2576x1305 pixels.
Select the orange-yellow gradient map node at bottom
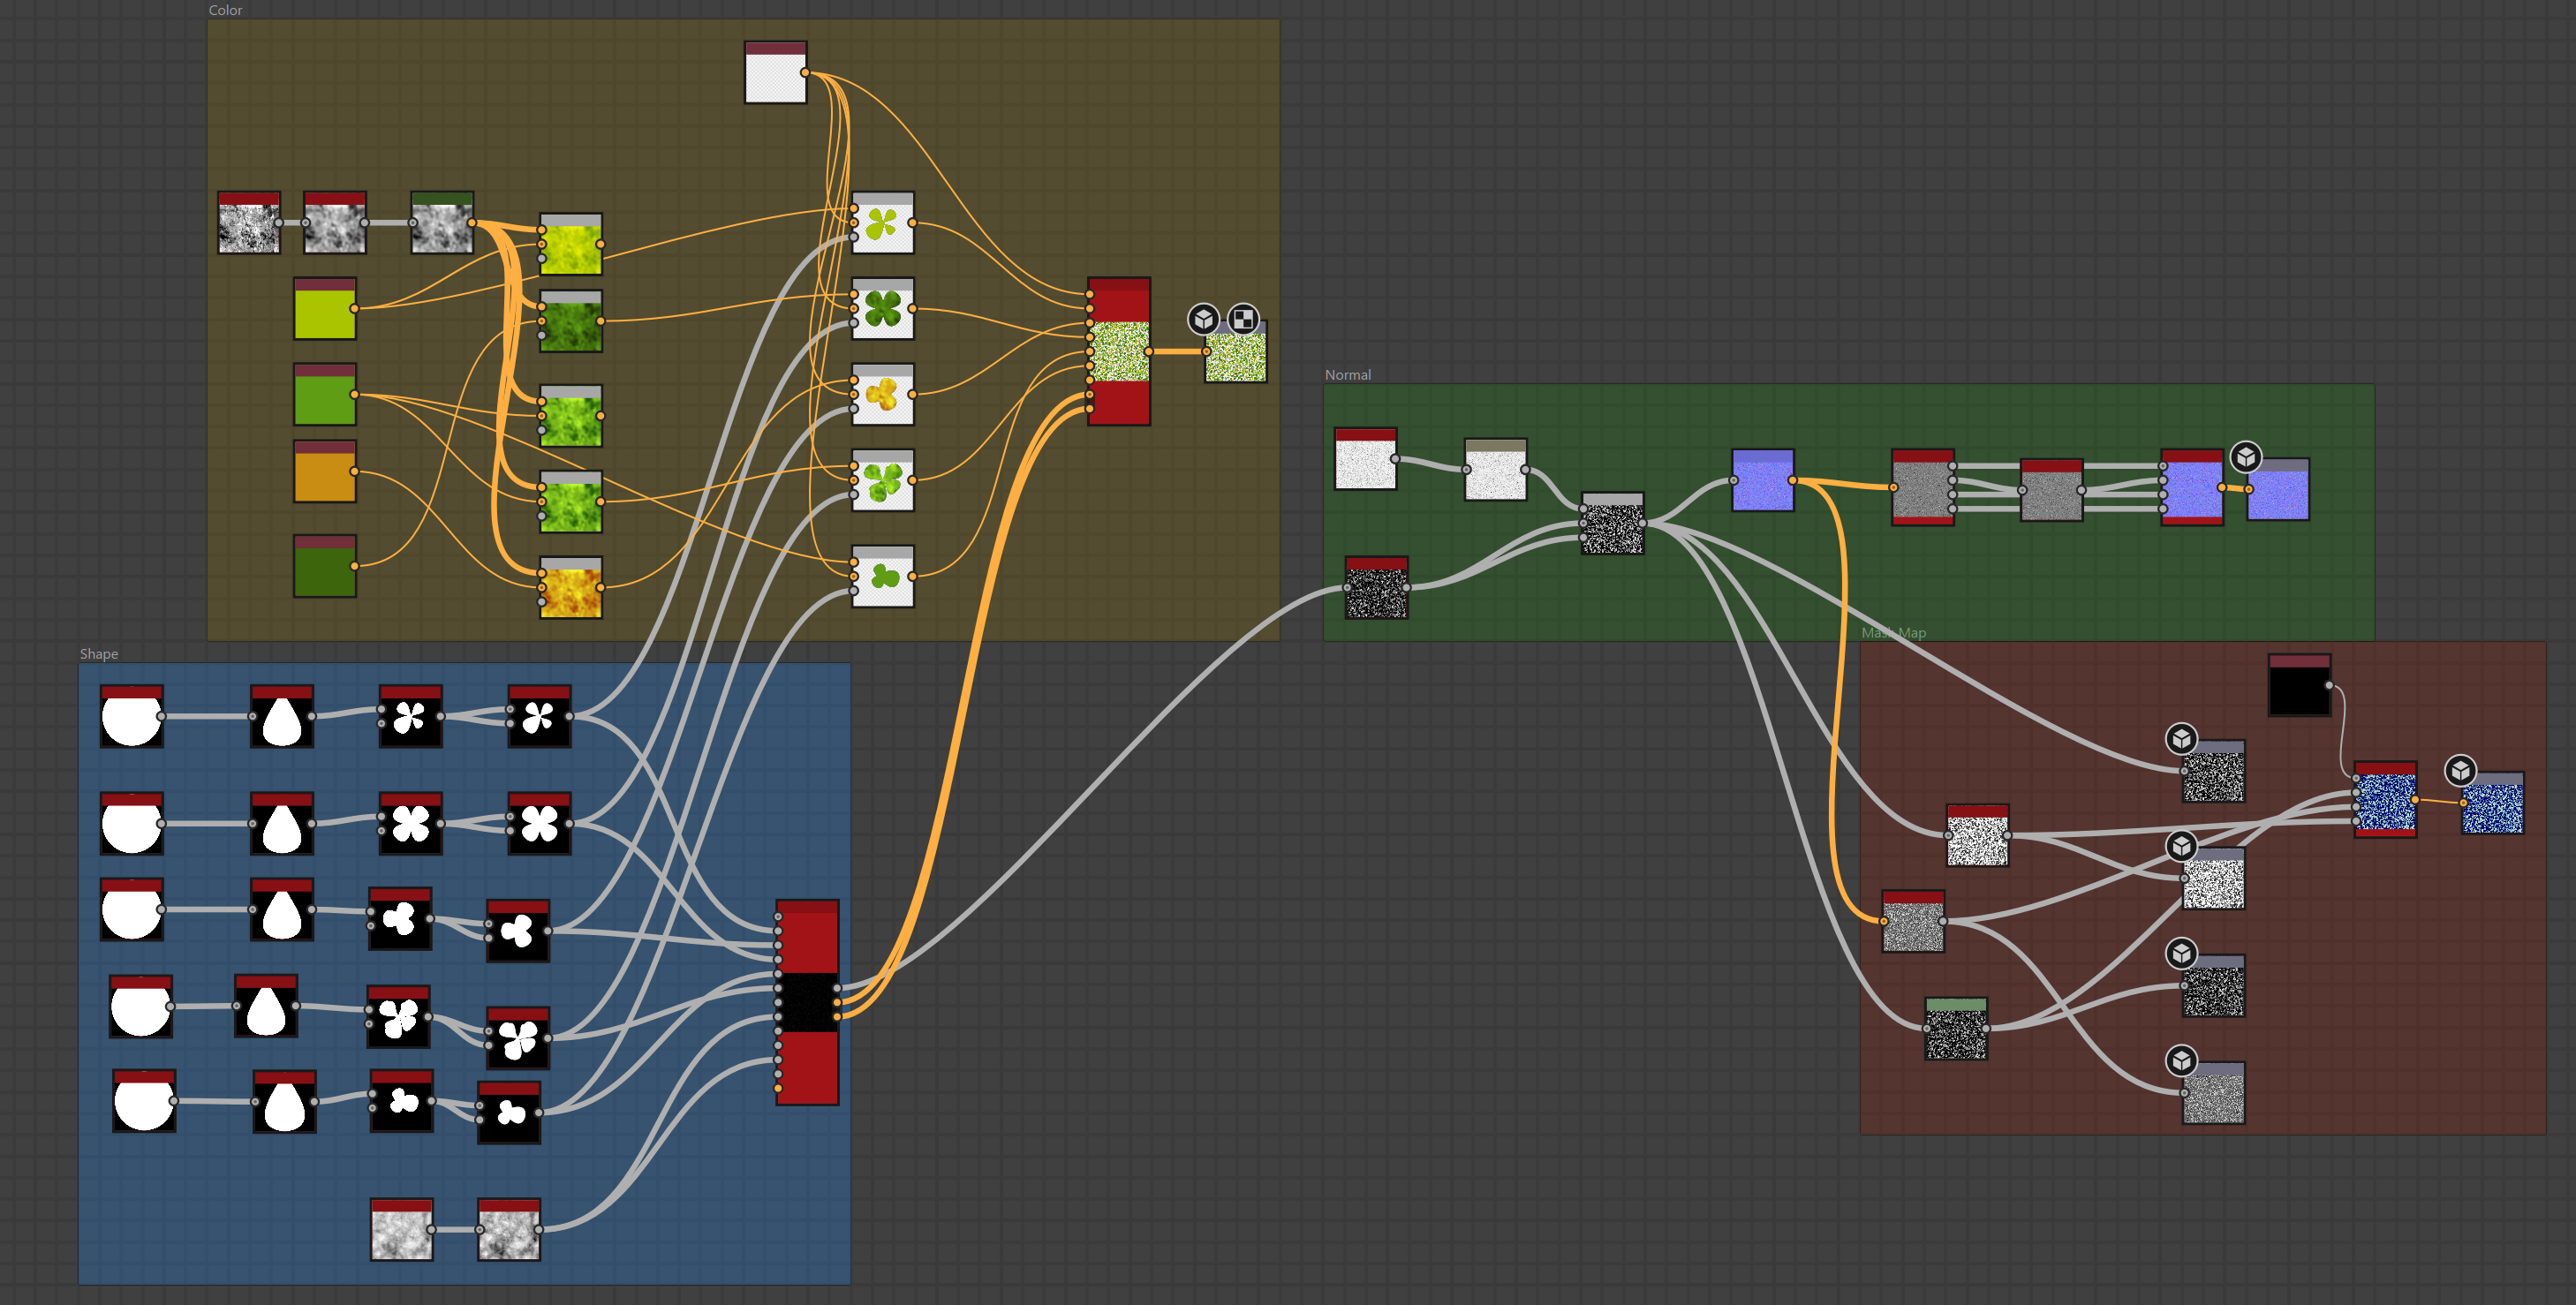click(571, 588)
